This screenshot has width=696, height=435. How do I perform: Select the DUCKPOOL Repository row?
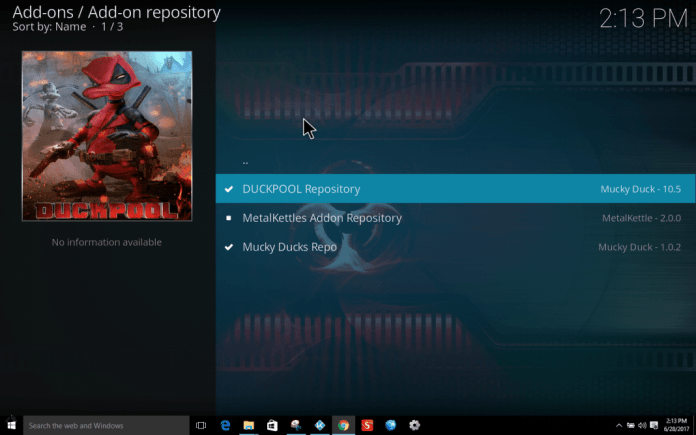point(455,189)
